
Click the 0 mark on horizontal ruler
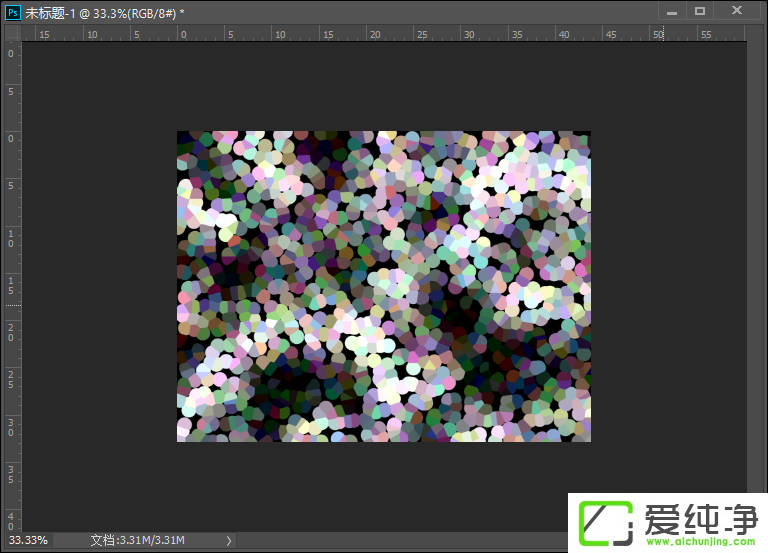pyautogui.click(x=184, y=34)
